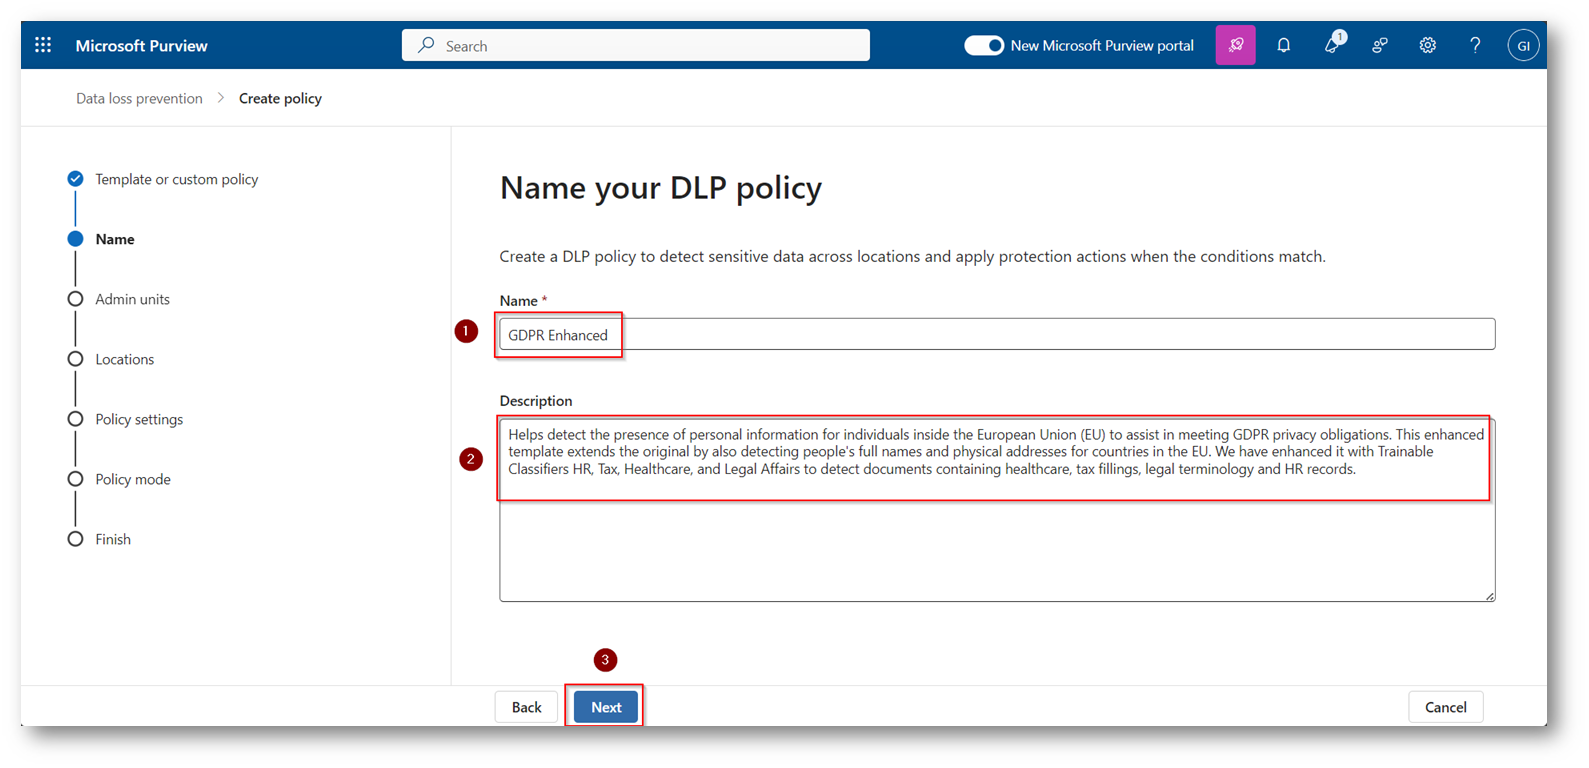The image size is (1589, 768).
Task: Open the notifications bell
Action: pos(1283,45)
